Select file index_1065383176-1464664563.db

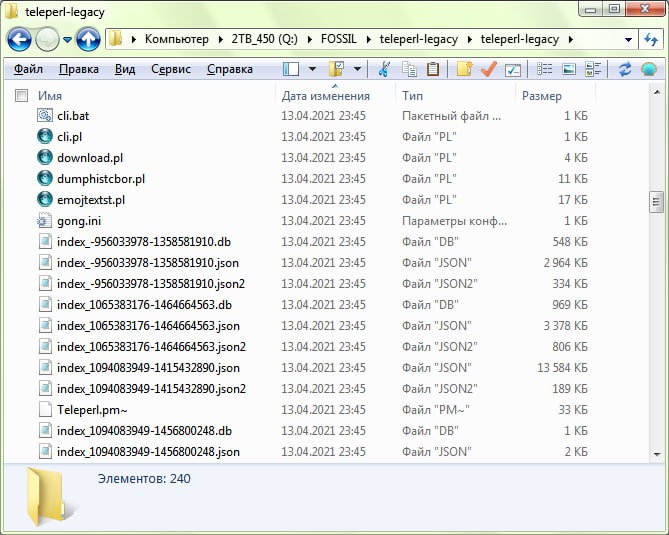pyautogui.click(x=144, y=305)
